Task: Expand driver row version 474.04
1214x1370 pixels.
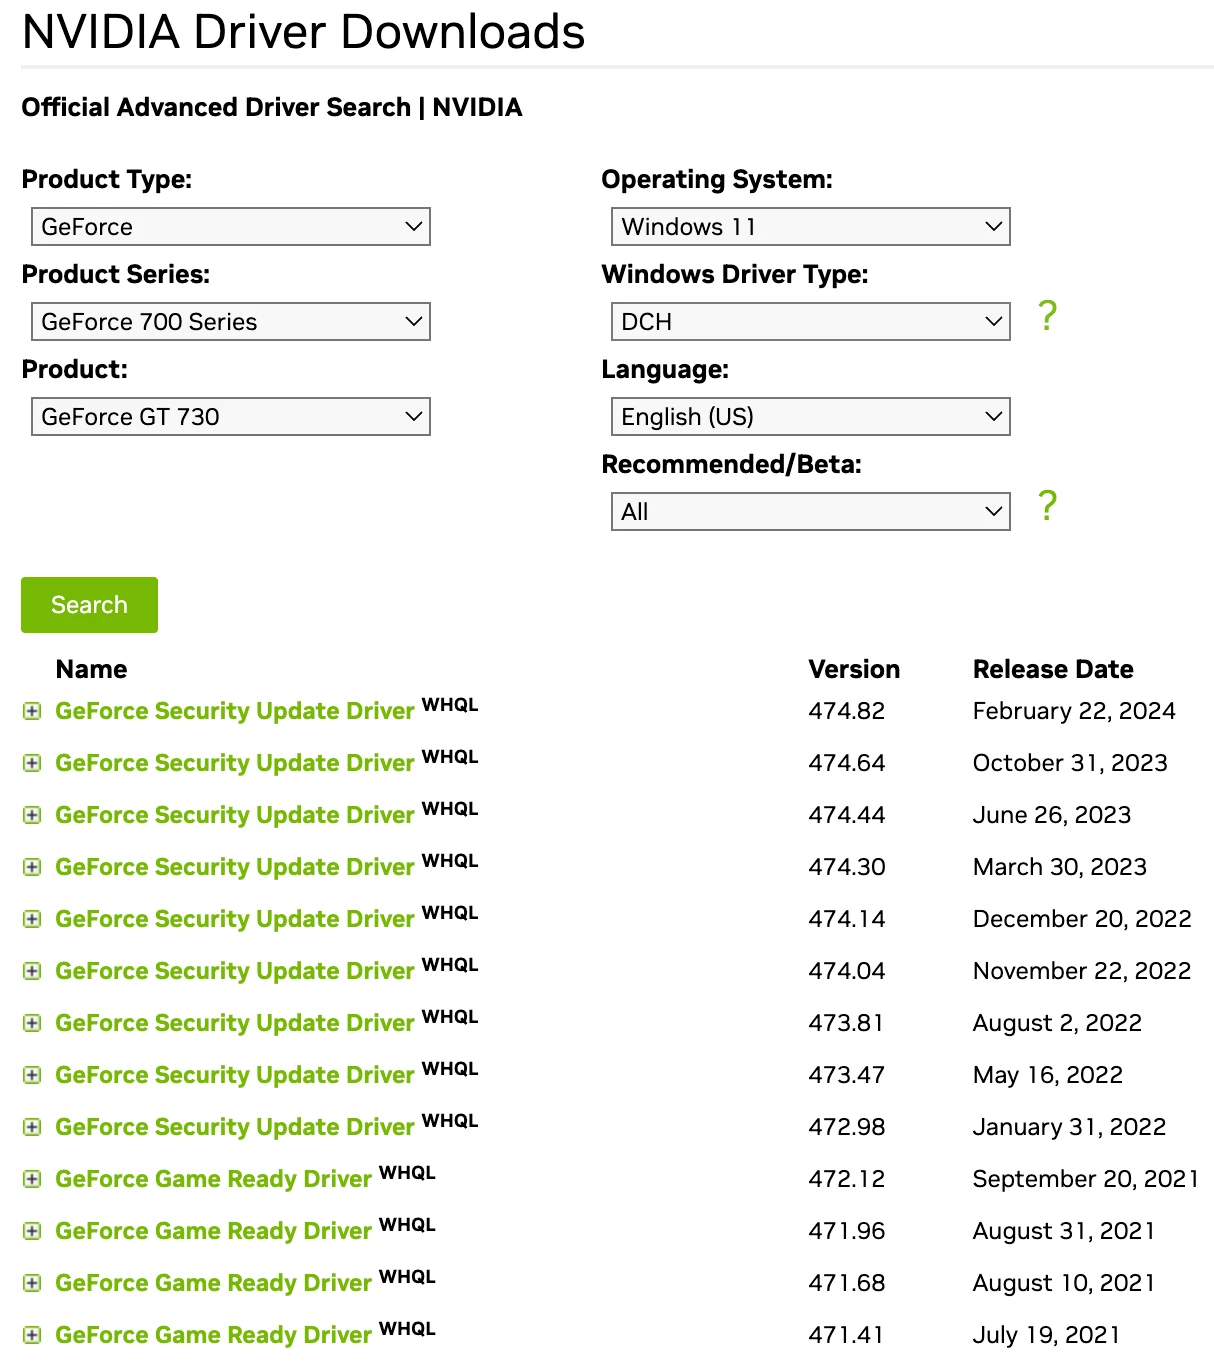Action: point(32,971)
